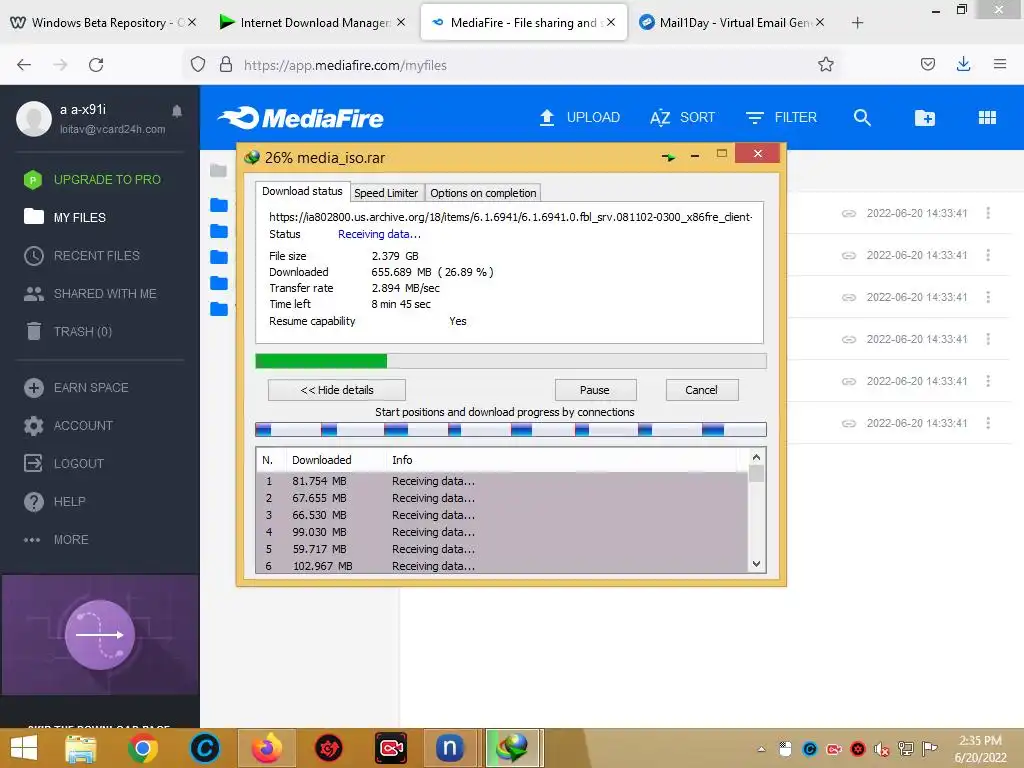
Task: Click the browser back arrow
Action: coord(24,65)
